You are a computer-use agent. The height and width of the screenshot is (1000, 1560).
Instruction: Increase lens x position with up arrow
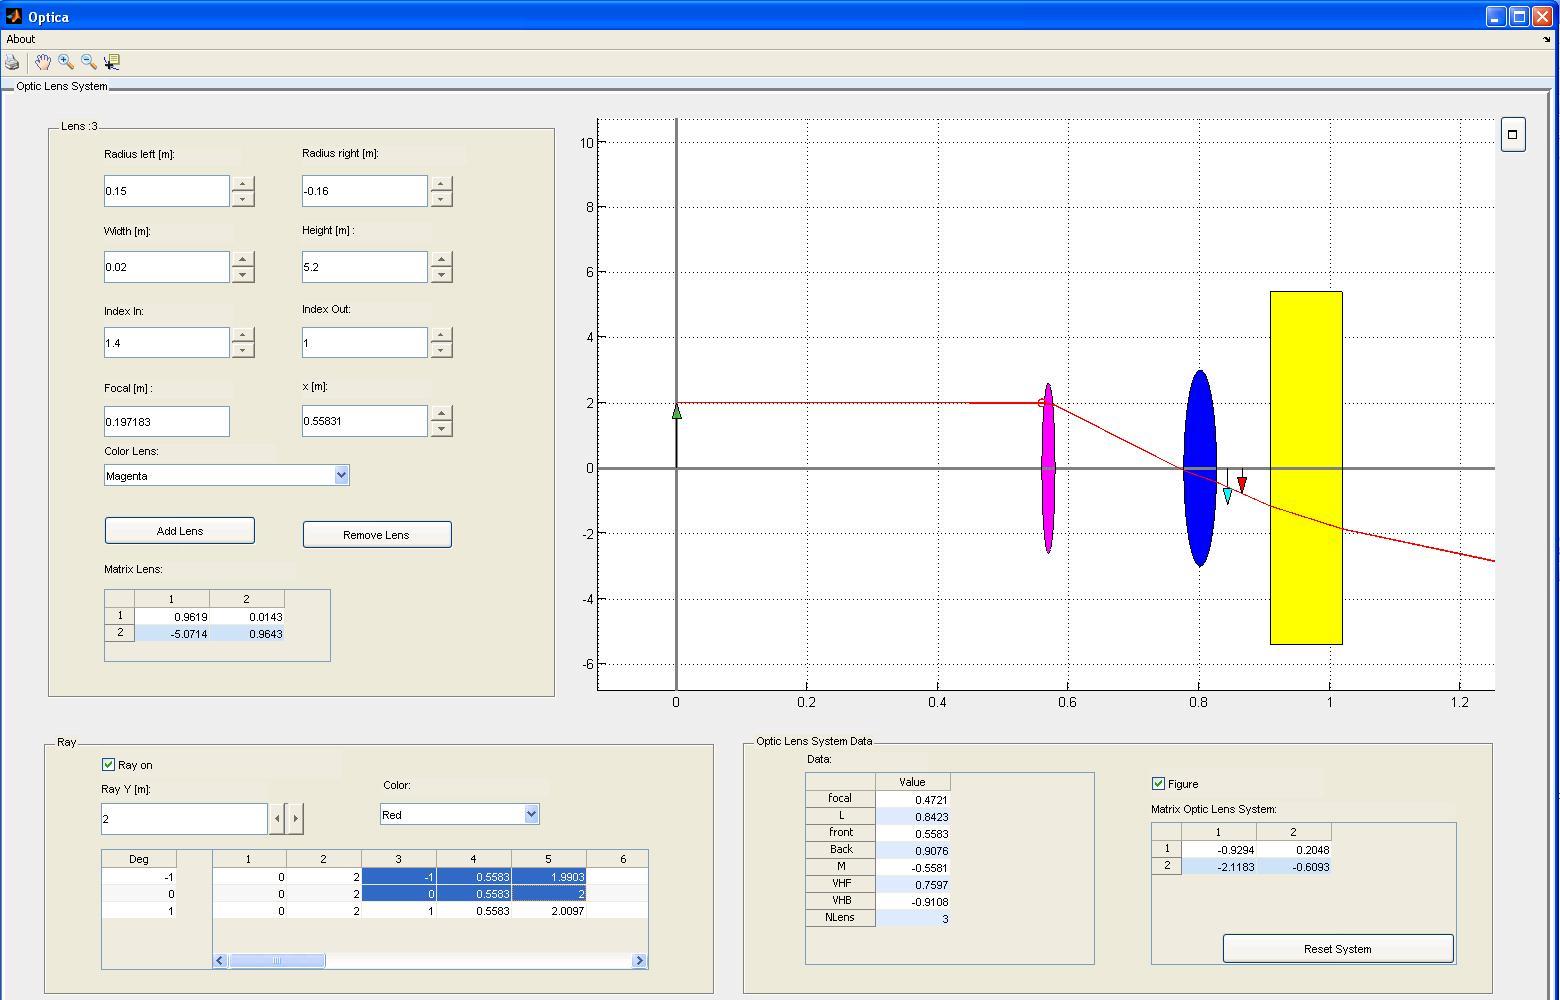(x=441, y=414)
